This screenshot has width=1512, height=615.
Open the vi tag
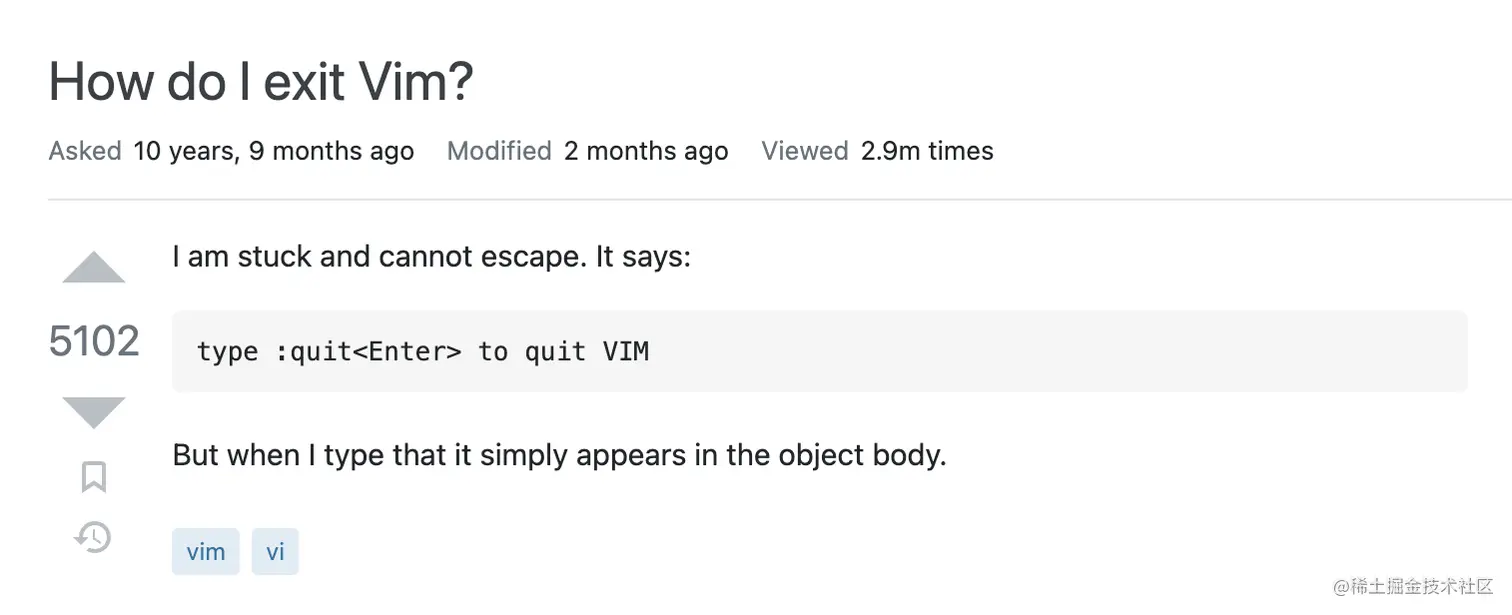[x=275, y=552]
